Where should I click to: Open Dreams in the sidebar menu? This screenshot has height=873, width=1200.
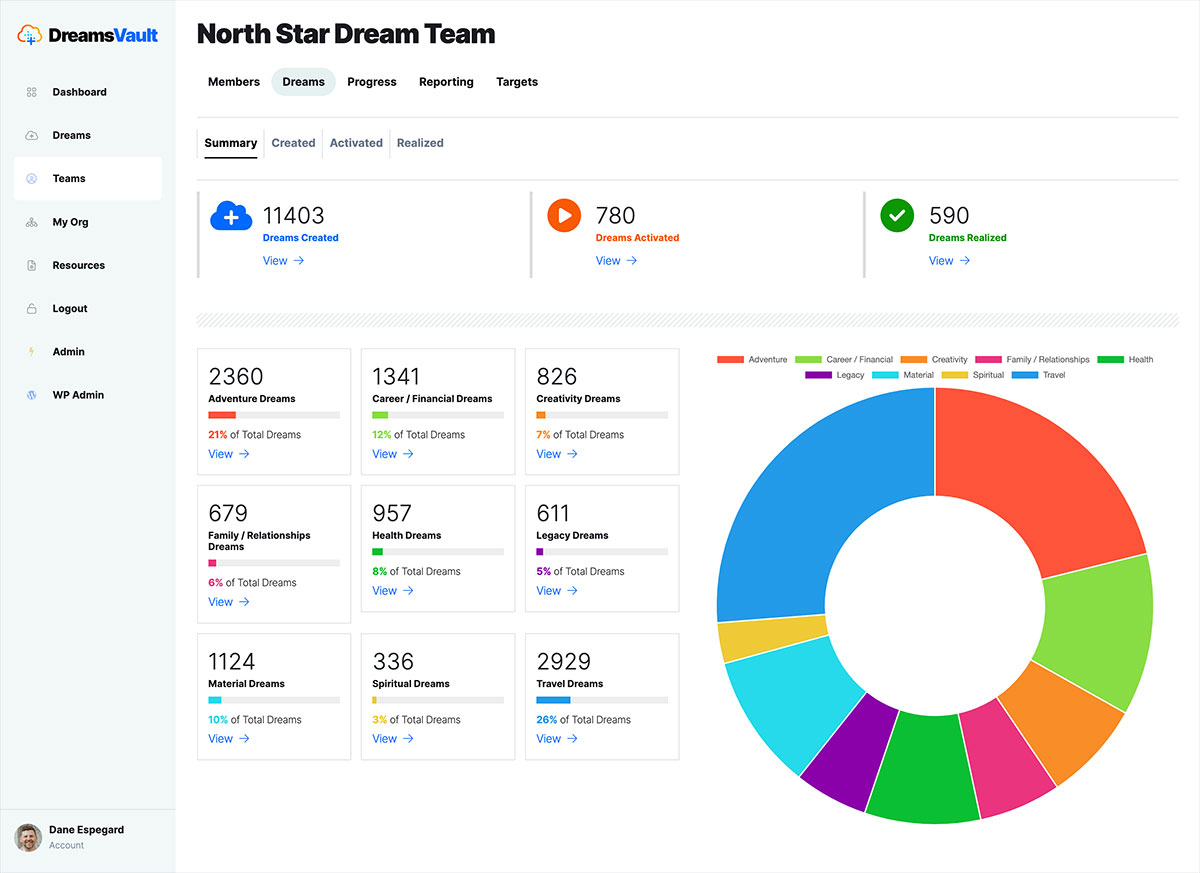click(88, 135)
